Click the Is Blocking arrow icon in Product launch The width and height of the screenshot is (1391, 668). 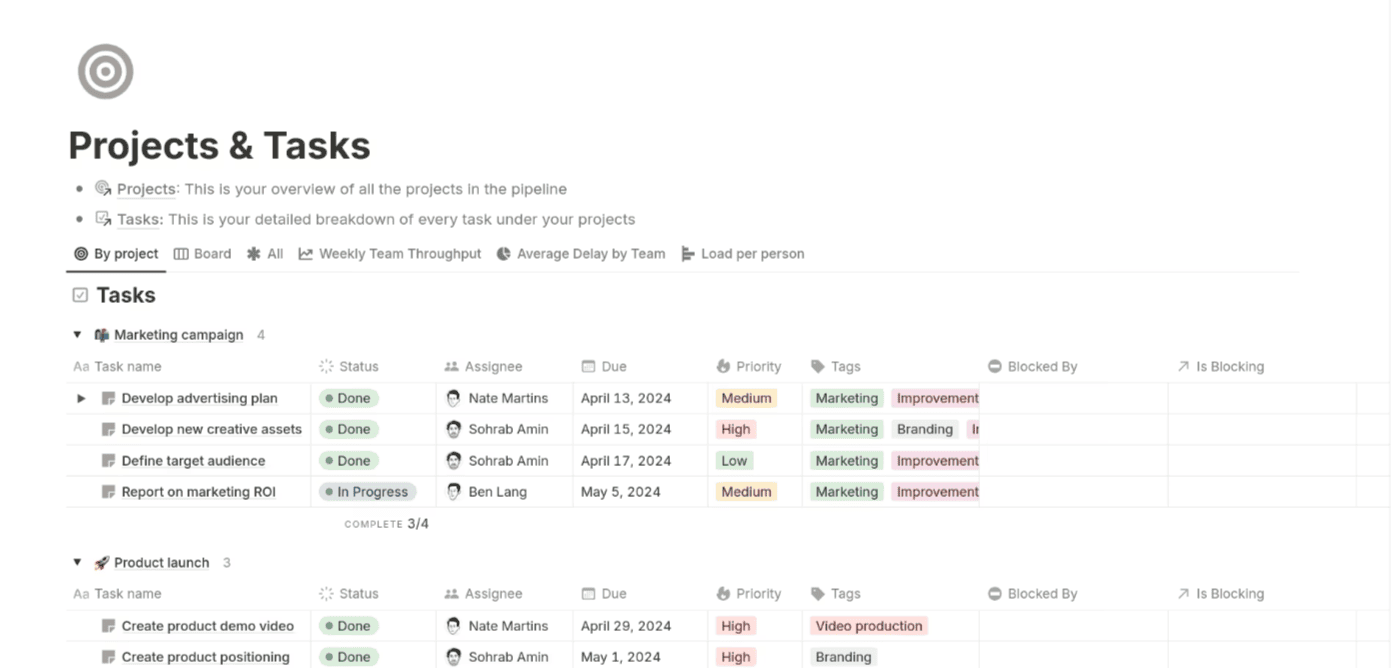point(1183,594)
